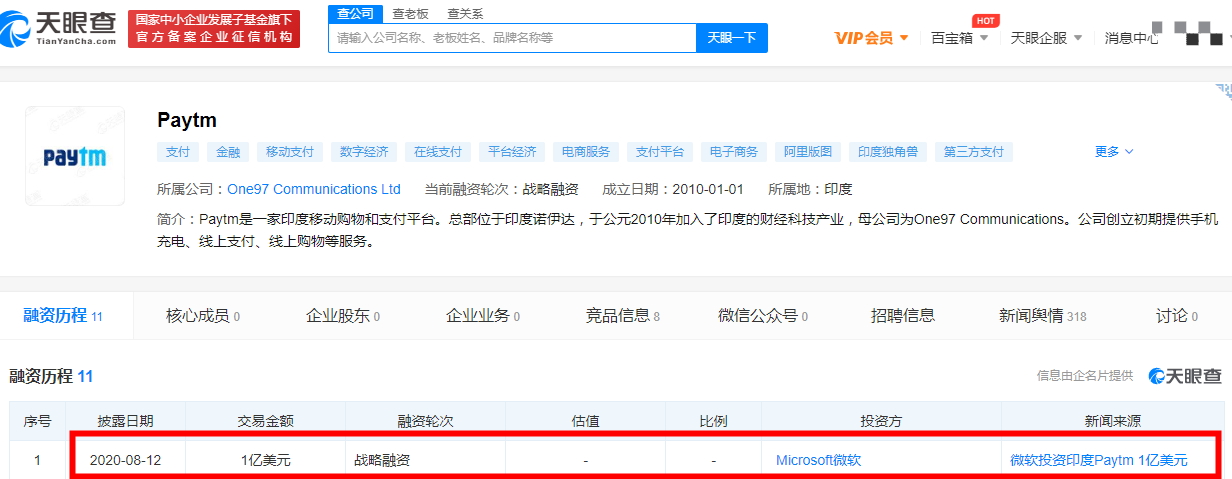Switch to 新闻舆情 tab
Screen dimensions: 1232x479
(x=1043, y=316)
